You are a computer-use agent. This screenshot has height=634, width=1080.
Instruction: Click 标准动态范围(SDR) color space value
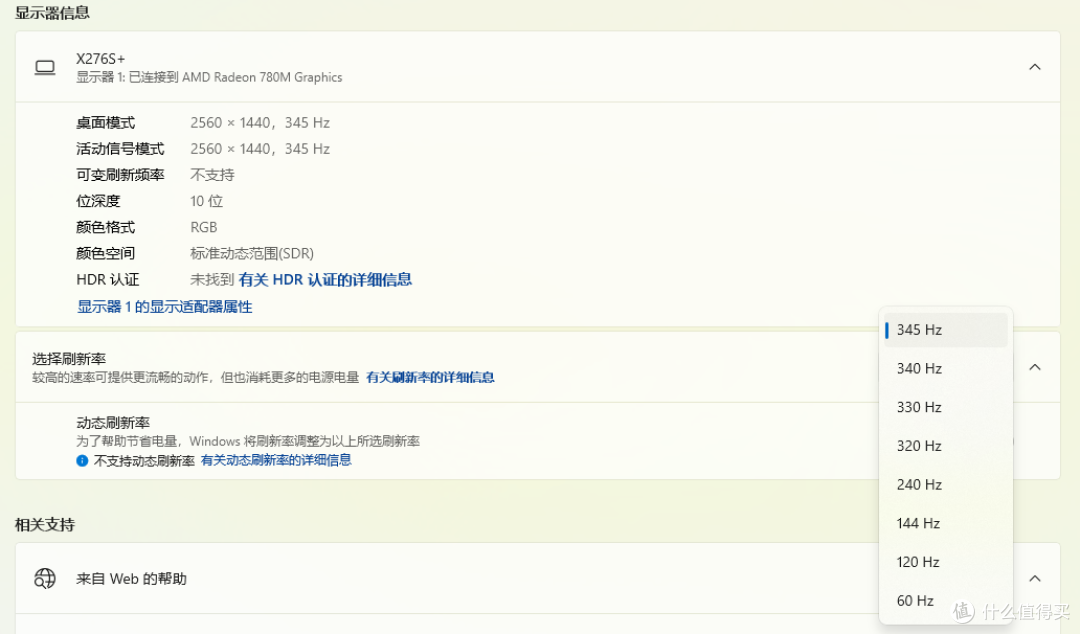click(x=252, y=254)
